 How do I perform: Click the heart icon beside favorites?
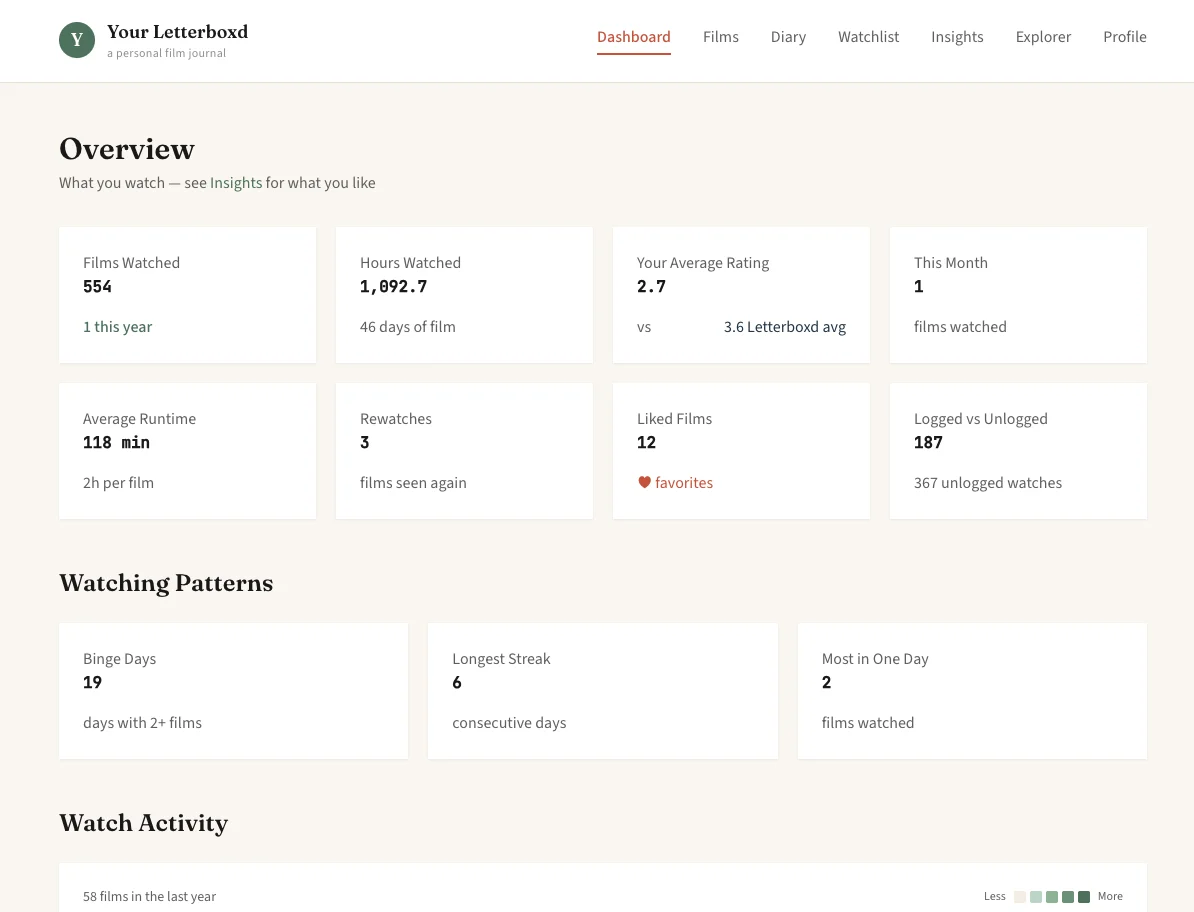pos(644,482)
